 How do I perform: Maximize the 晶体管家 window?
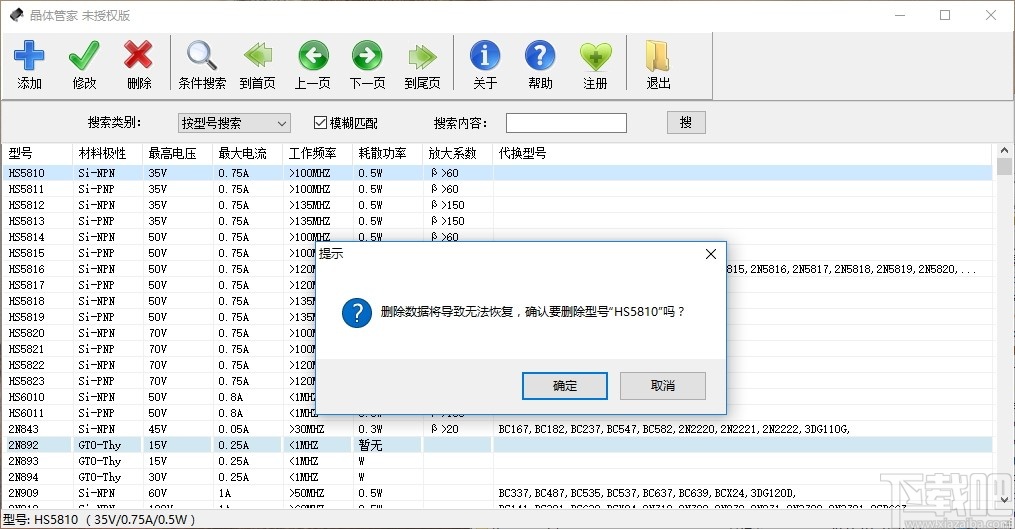[945, 15]
